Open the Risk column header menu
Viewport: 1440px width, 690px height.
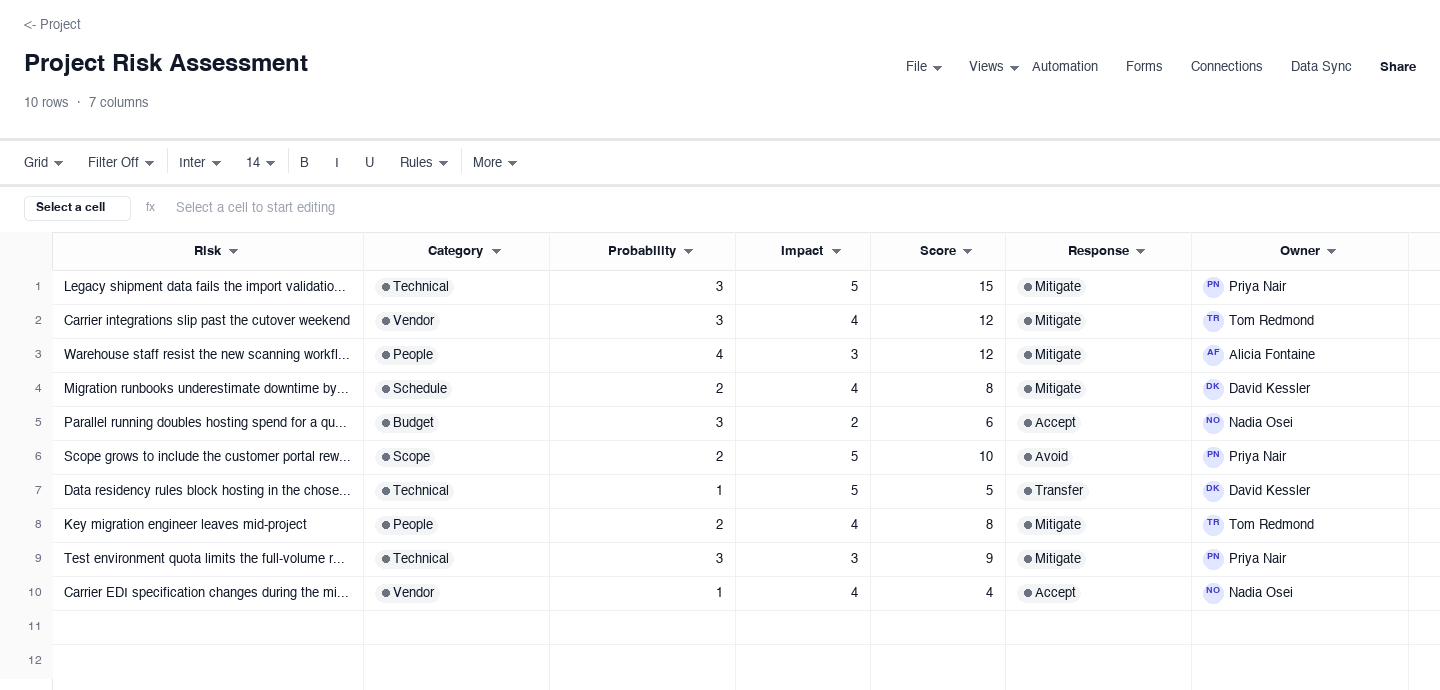234,252
